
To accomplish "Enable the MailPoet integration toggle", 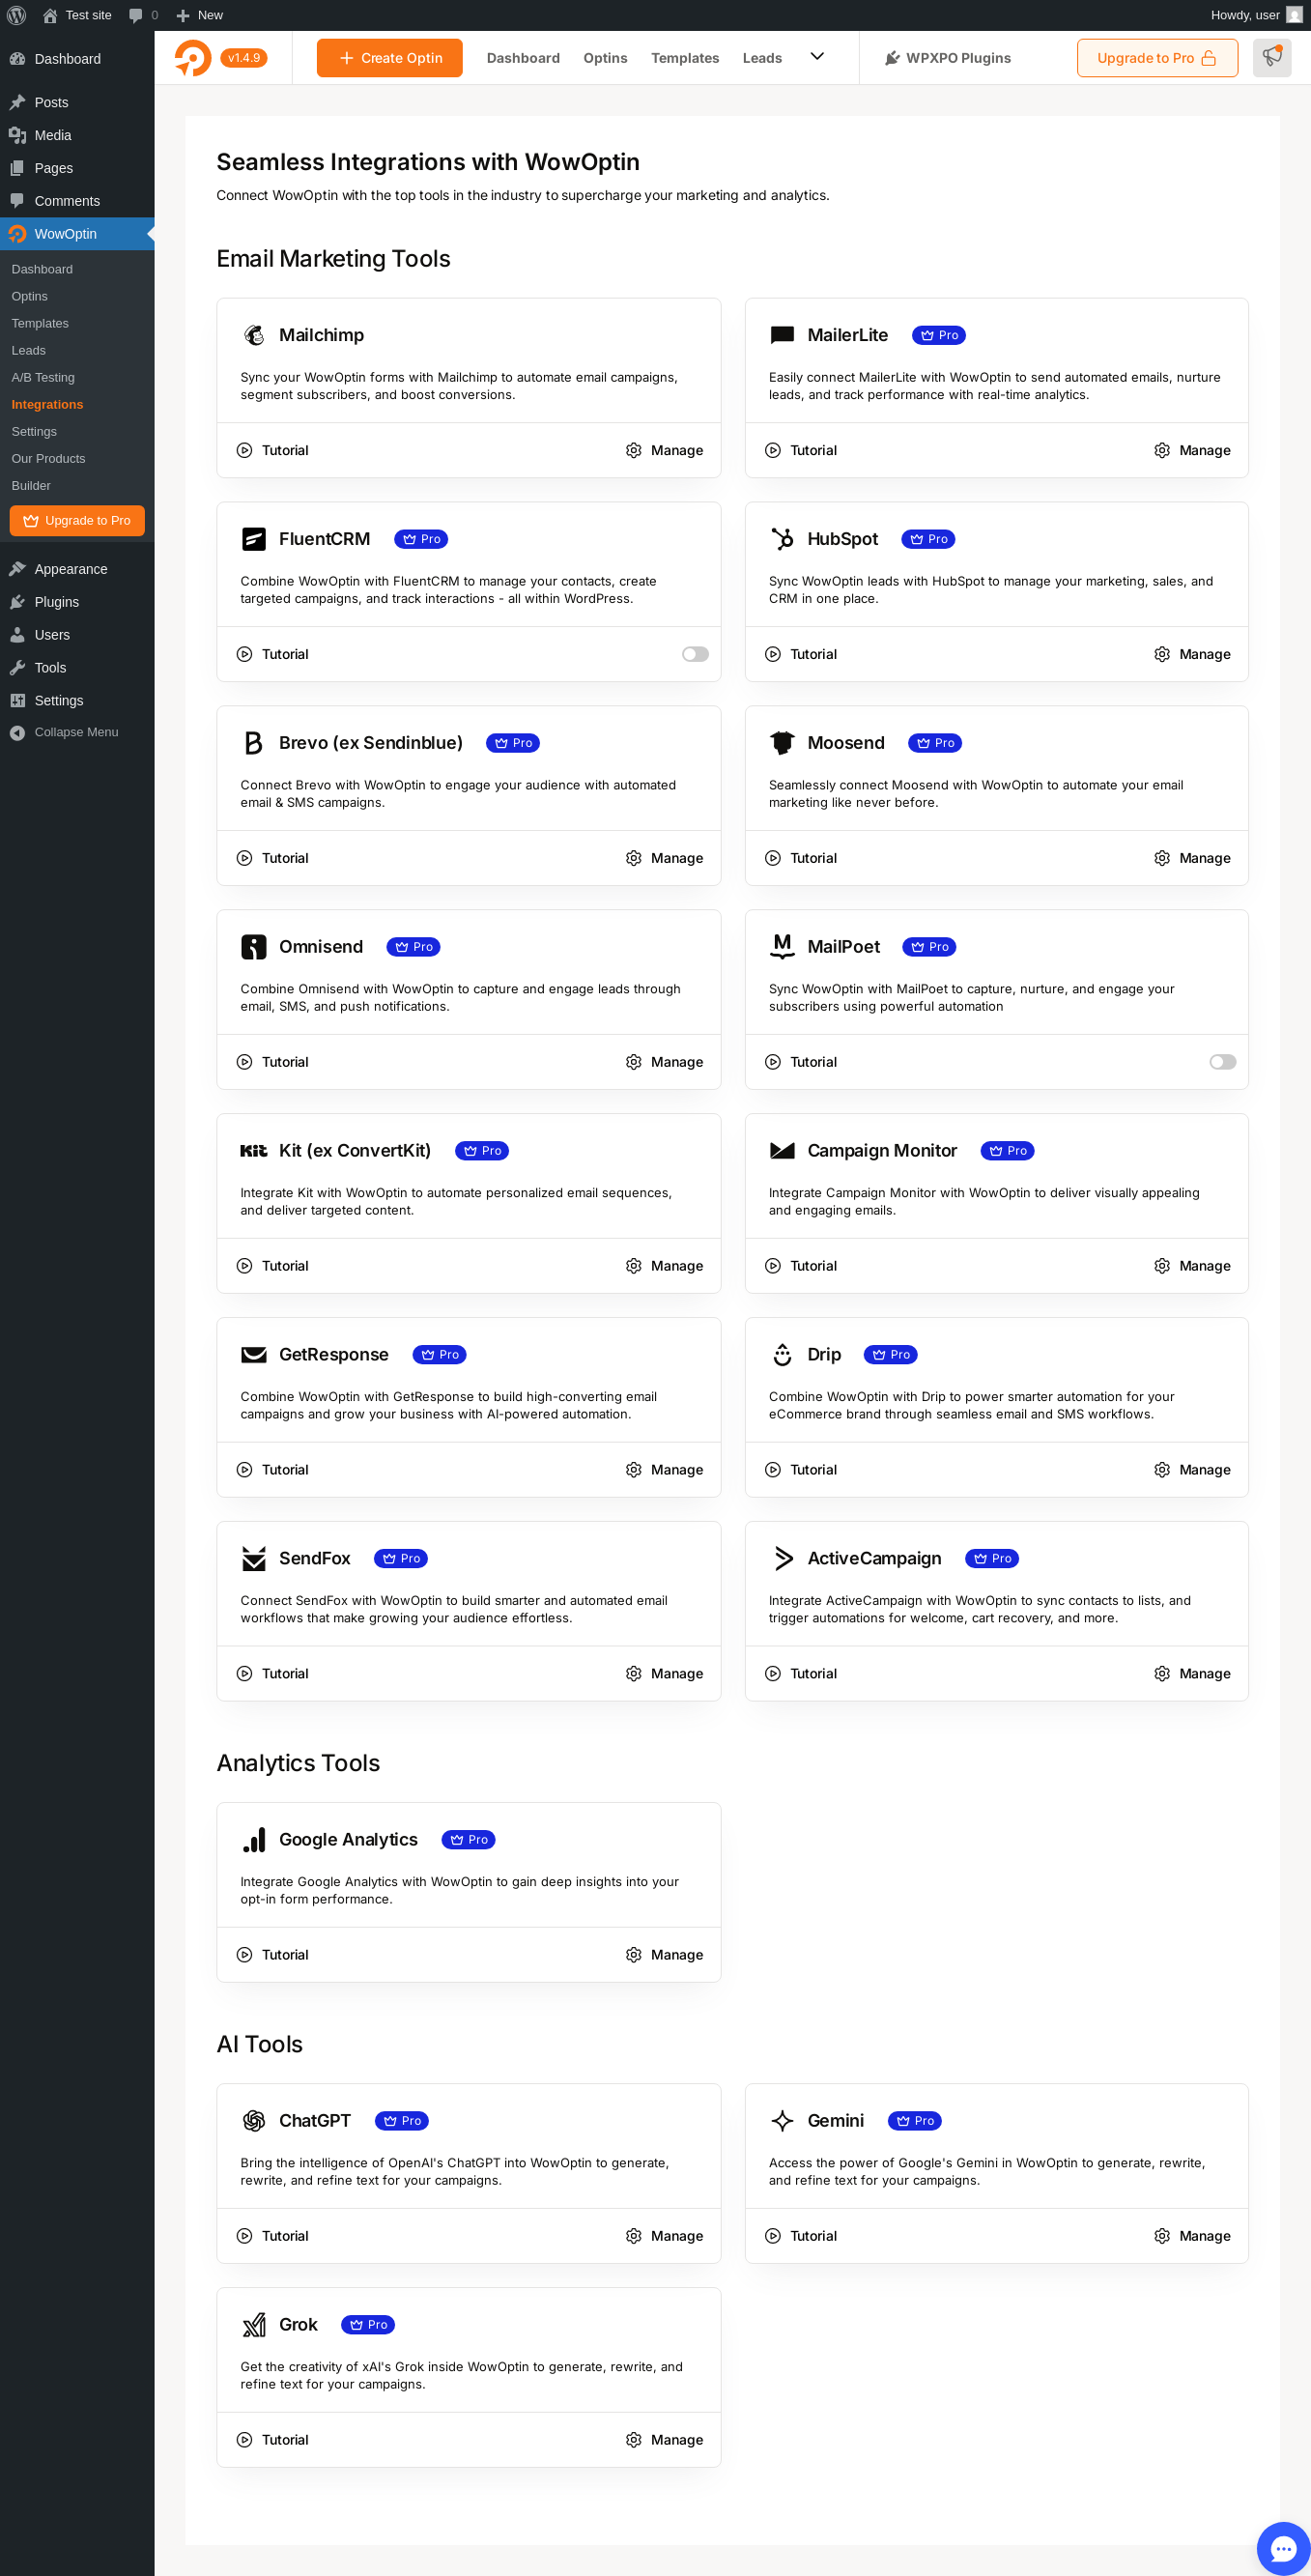I will click(1222, 1063).
